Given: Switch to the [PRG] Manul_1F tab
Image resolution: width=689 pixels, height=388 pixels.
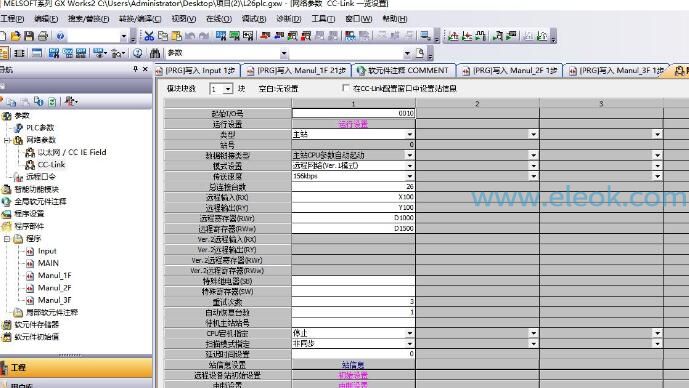Looking at the screenshot, I should [x=297, y=71].
